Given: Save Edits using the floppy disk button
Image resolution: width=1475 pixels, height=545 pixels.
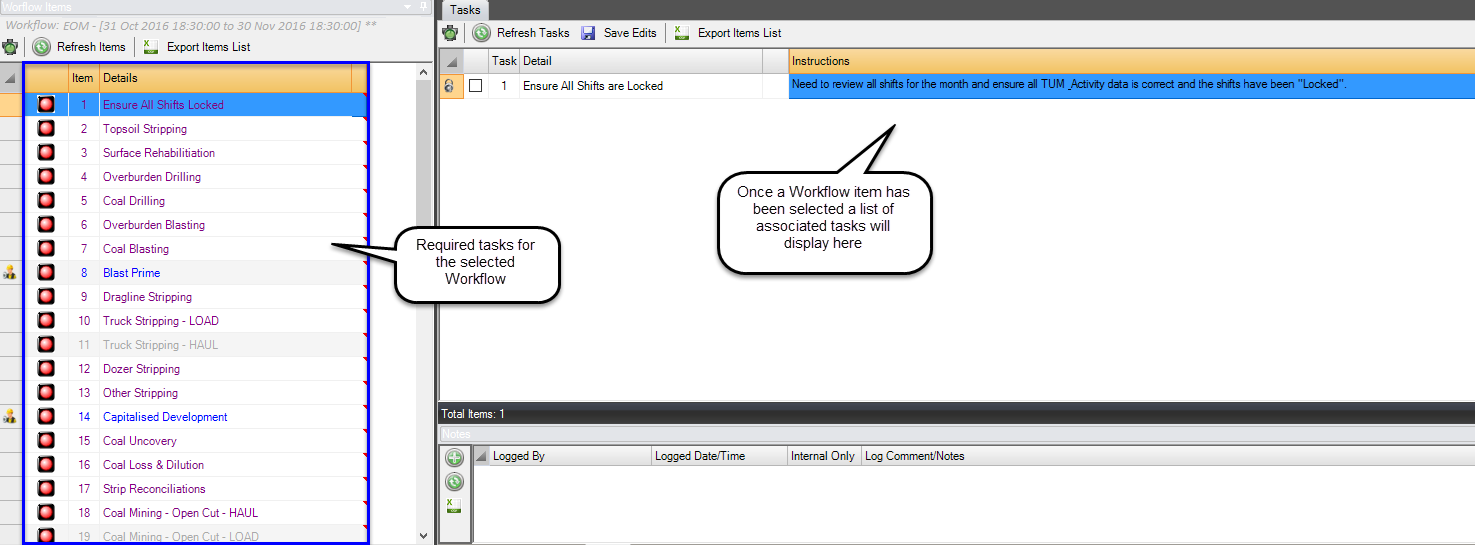Looking at the screenshot, I should tap(619, 33).
